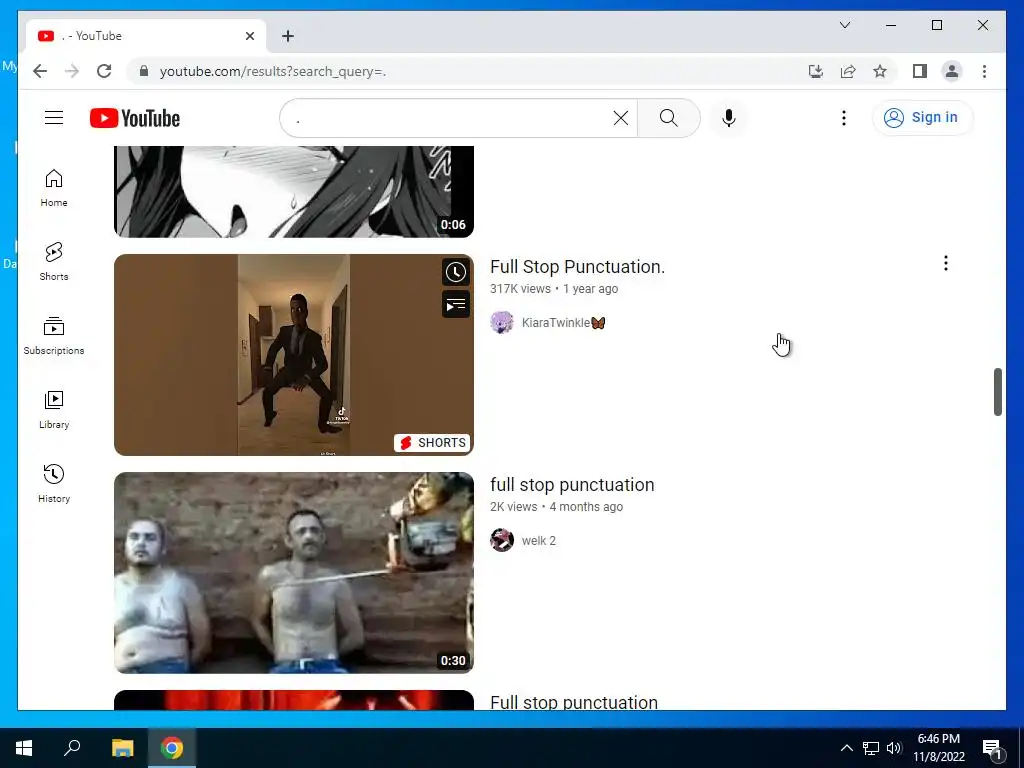Share this page icon in address bar

[x=848, y=71]
